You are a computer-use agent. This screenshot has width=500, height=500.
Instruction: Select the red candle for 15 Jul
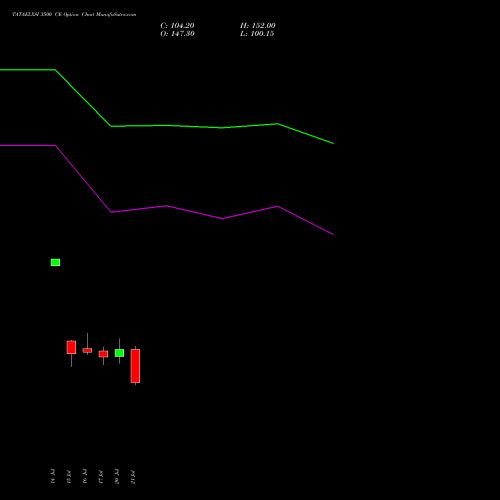71,347
